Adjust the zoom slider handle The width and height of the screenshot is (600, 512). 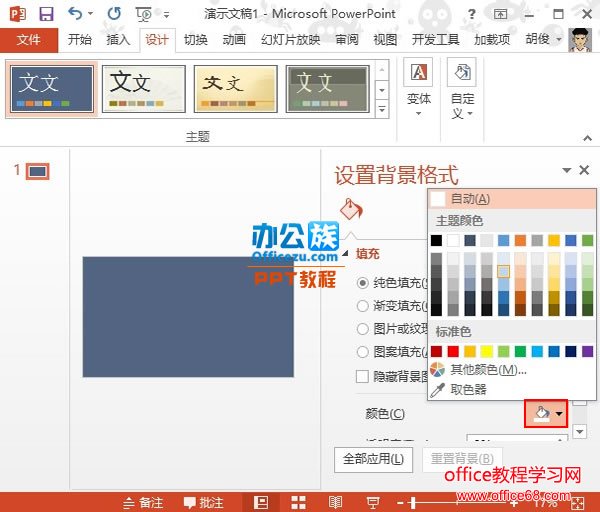point(413,502)
